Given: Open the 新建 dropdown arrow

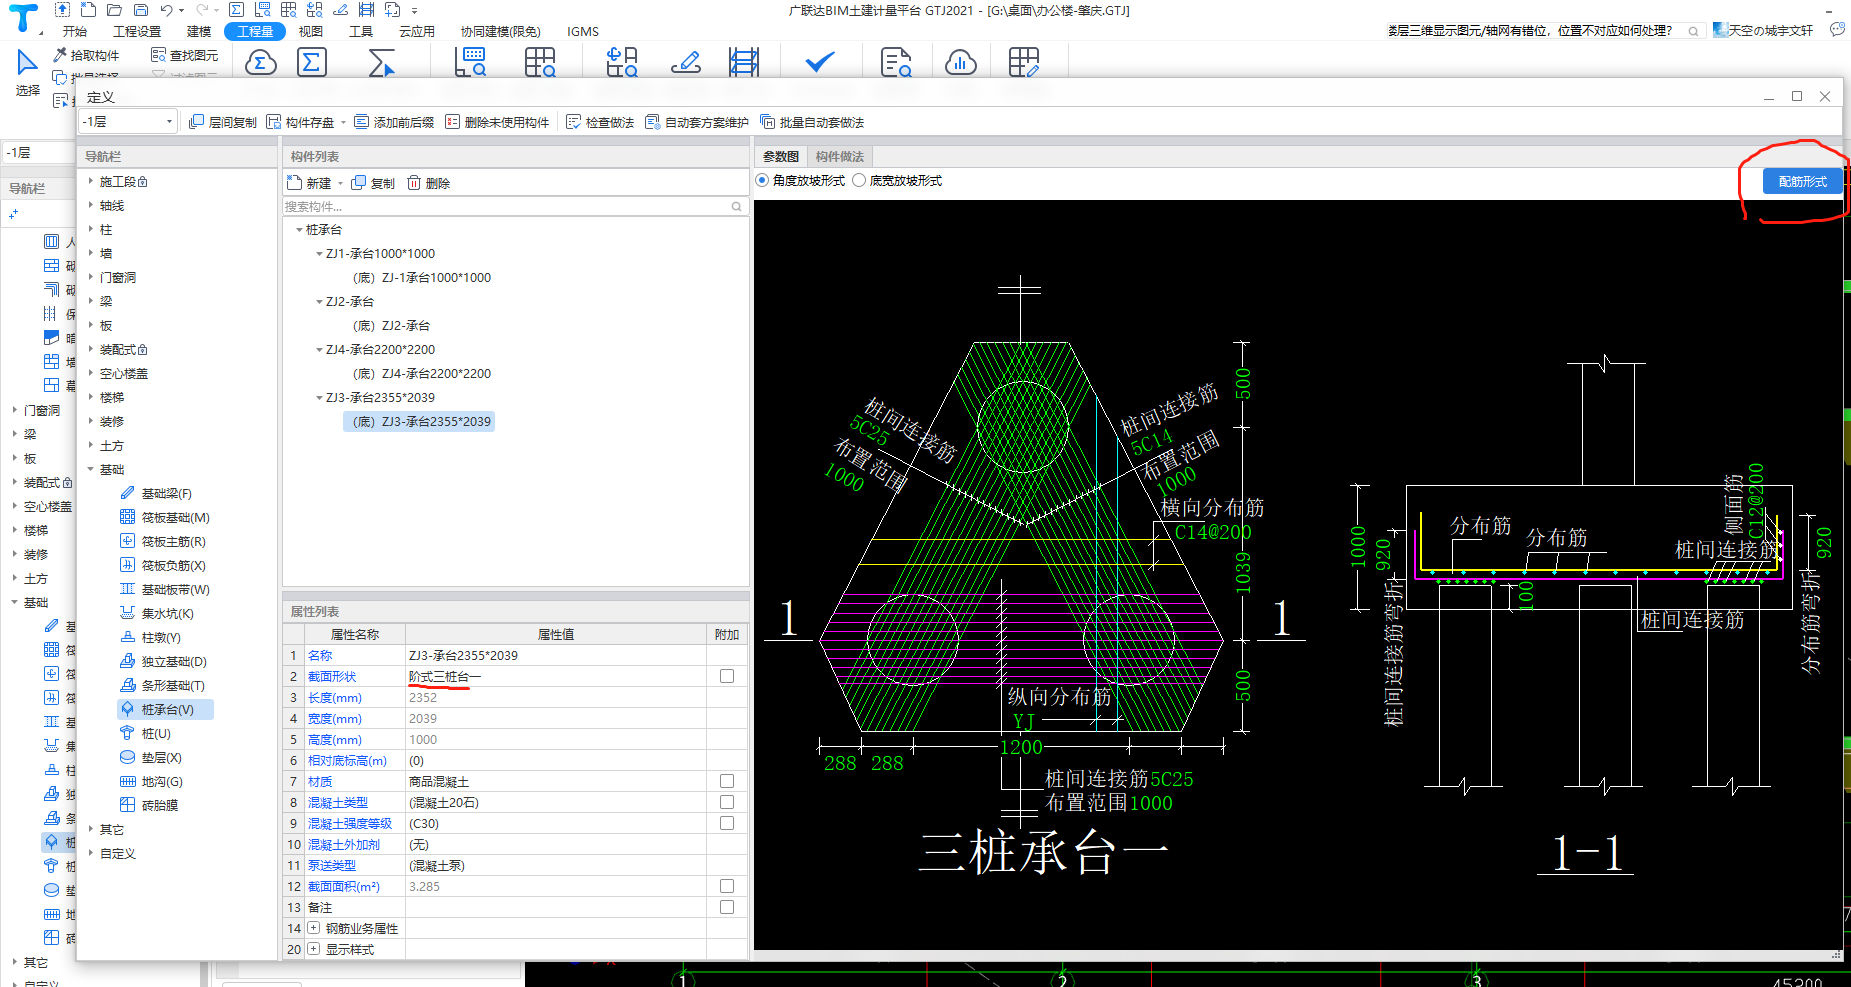Looking at the screenshot, I should (x=340, y=183).
